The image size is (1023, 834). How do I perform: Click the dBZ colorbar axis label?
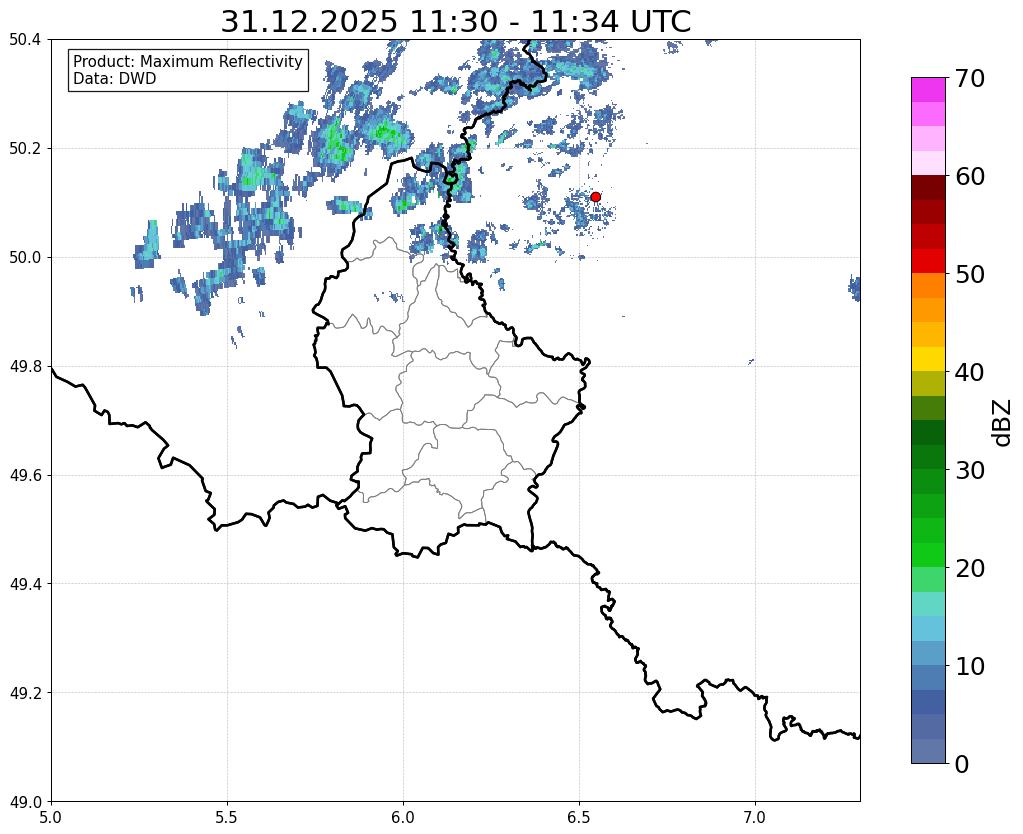point(1003,422)
